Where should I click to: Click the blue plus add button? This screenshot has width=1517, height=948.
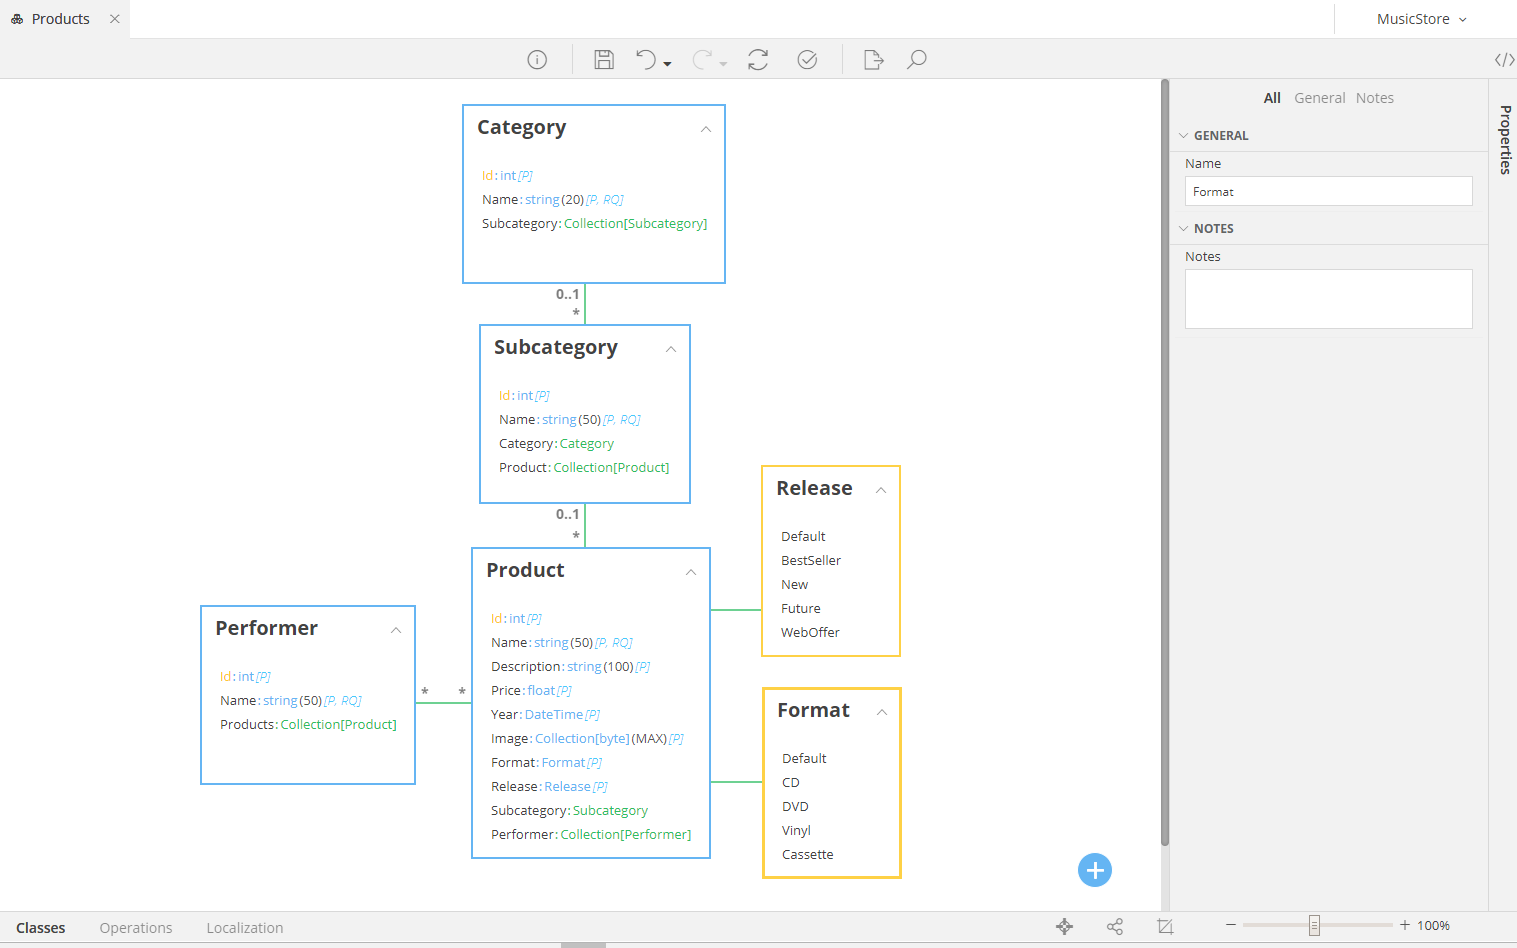(1094, 870)
